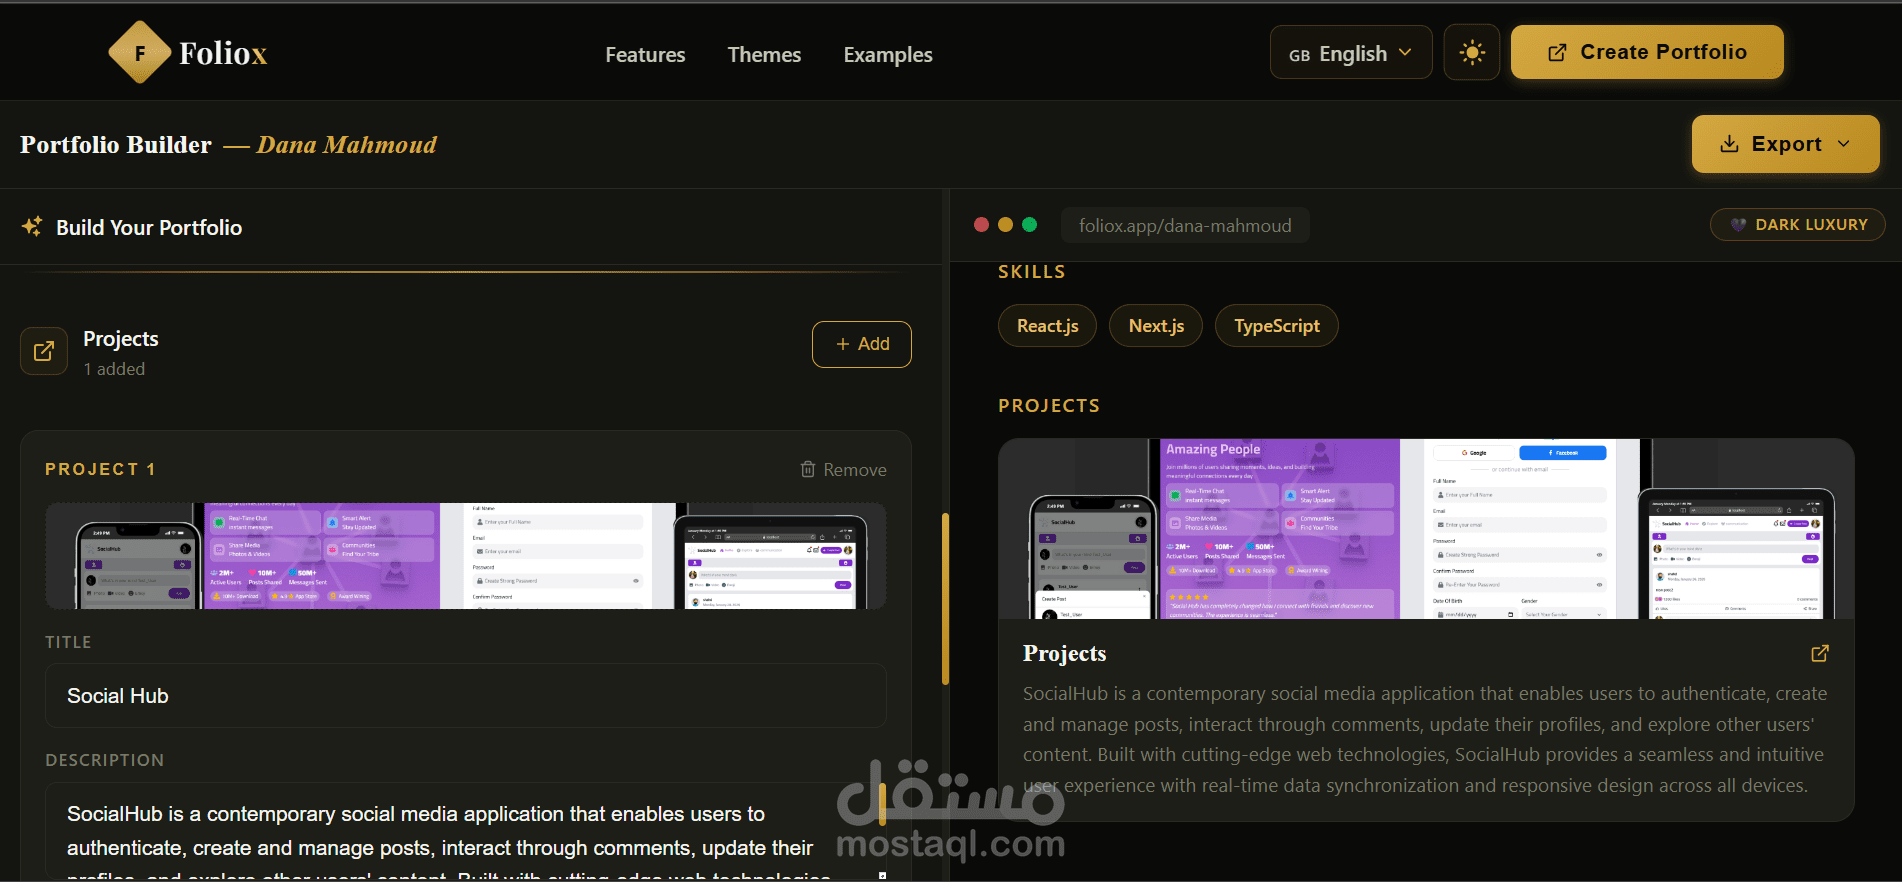Open the English language dropdown

tap(1351, 52)
